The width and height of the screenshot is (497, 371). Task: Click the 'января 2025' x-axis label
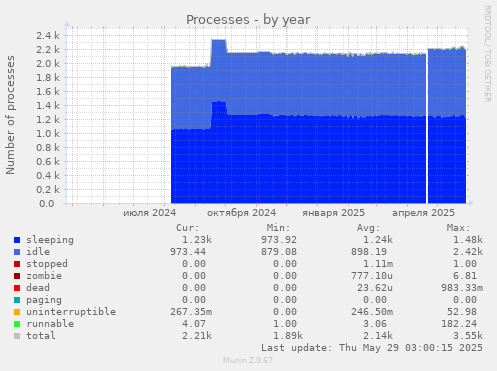coord(333,213)
